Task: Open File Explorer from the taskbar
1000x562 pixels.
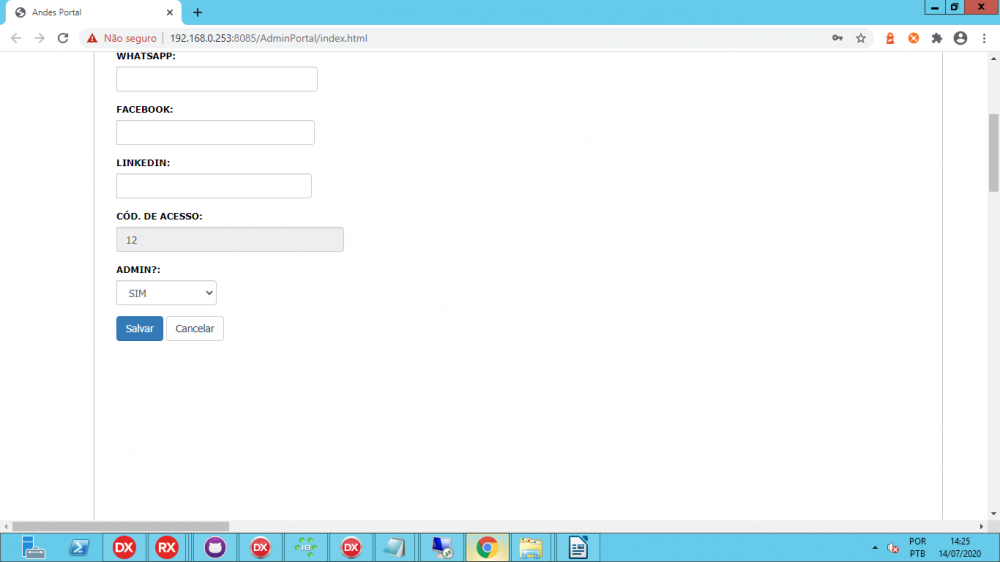Action: (530, 547)
